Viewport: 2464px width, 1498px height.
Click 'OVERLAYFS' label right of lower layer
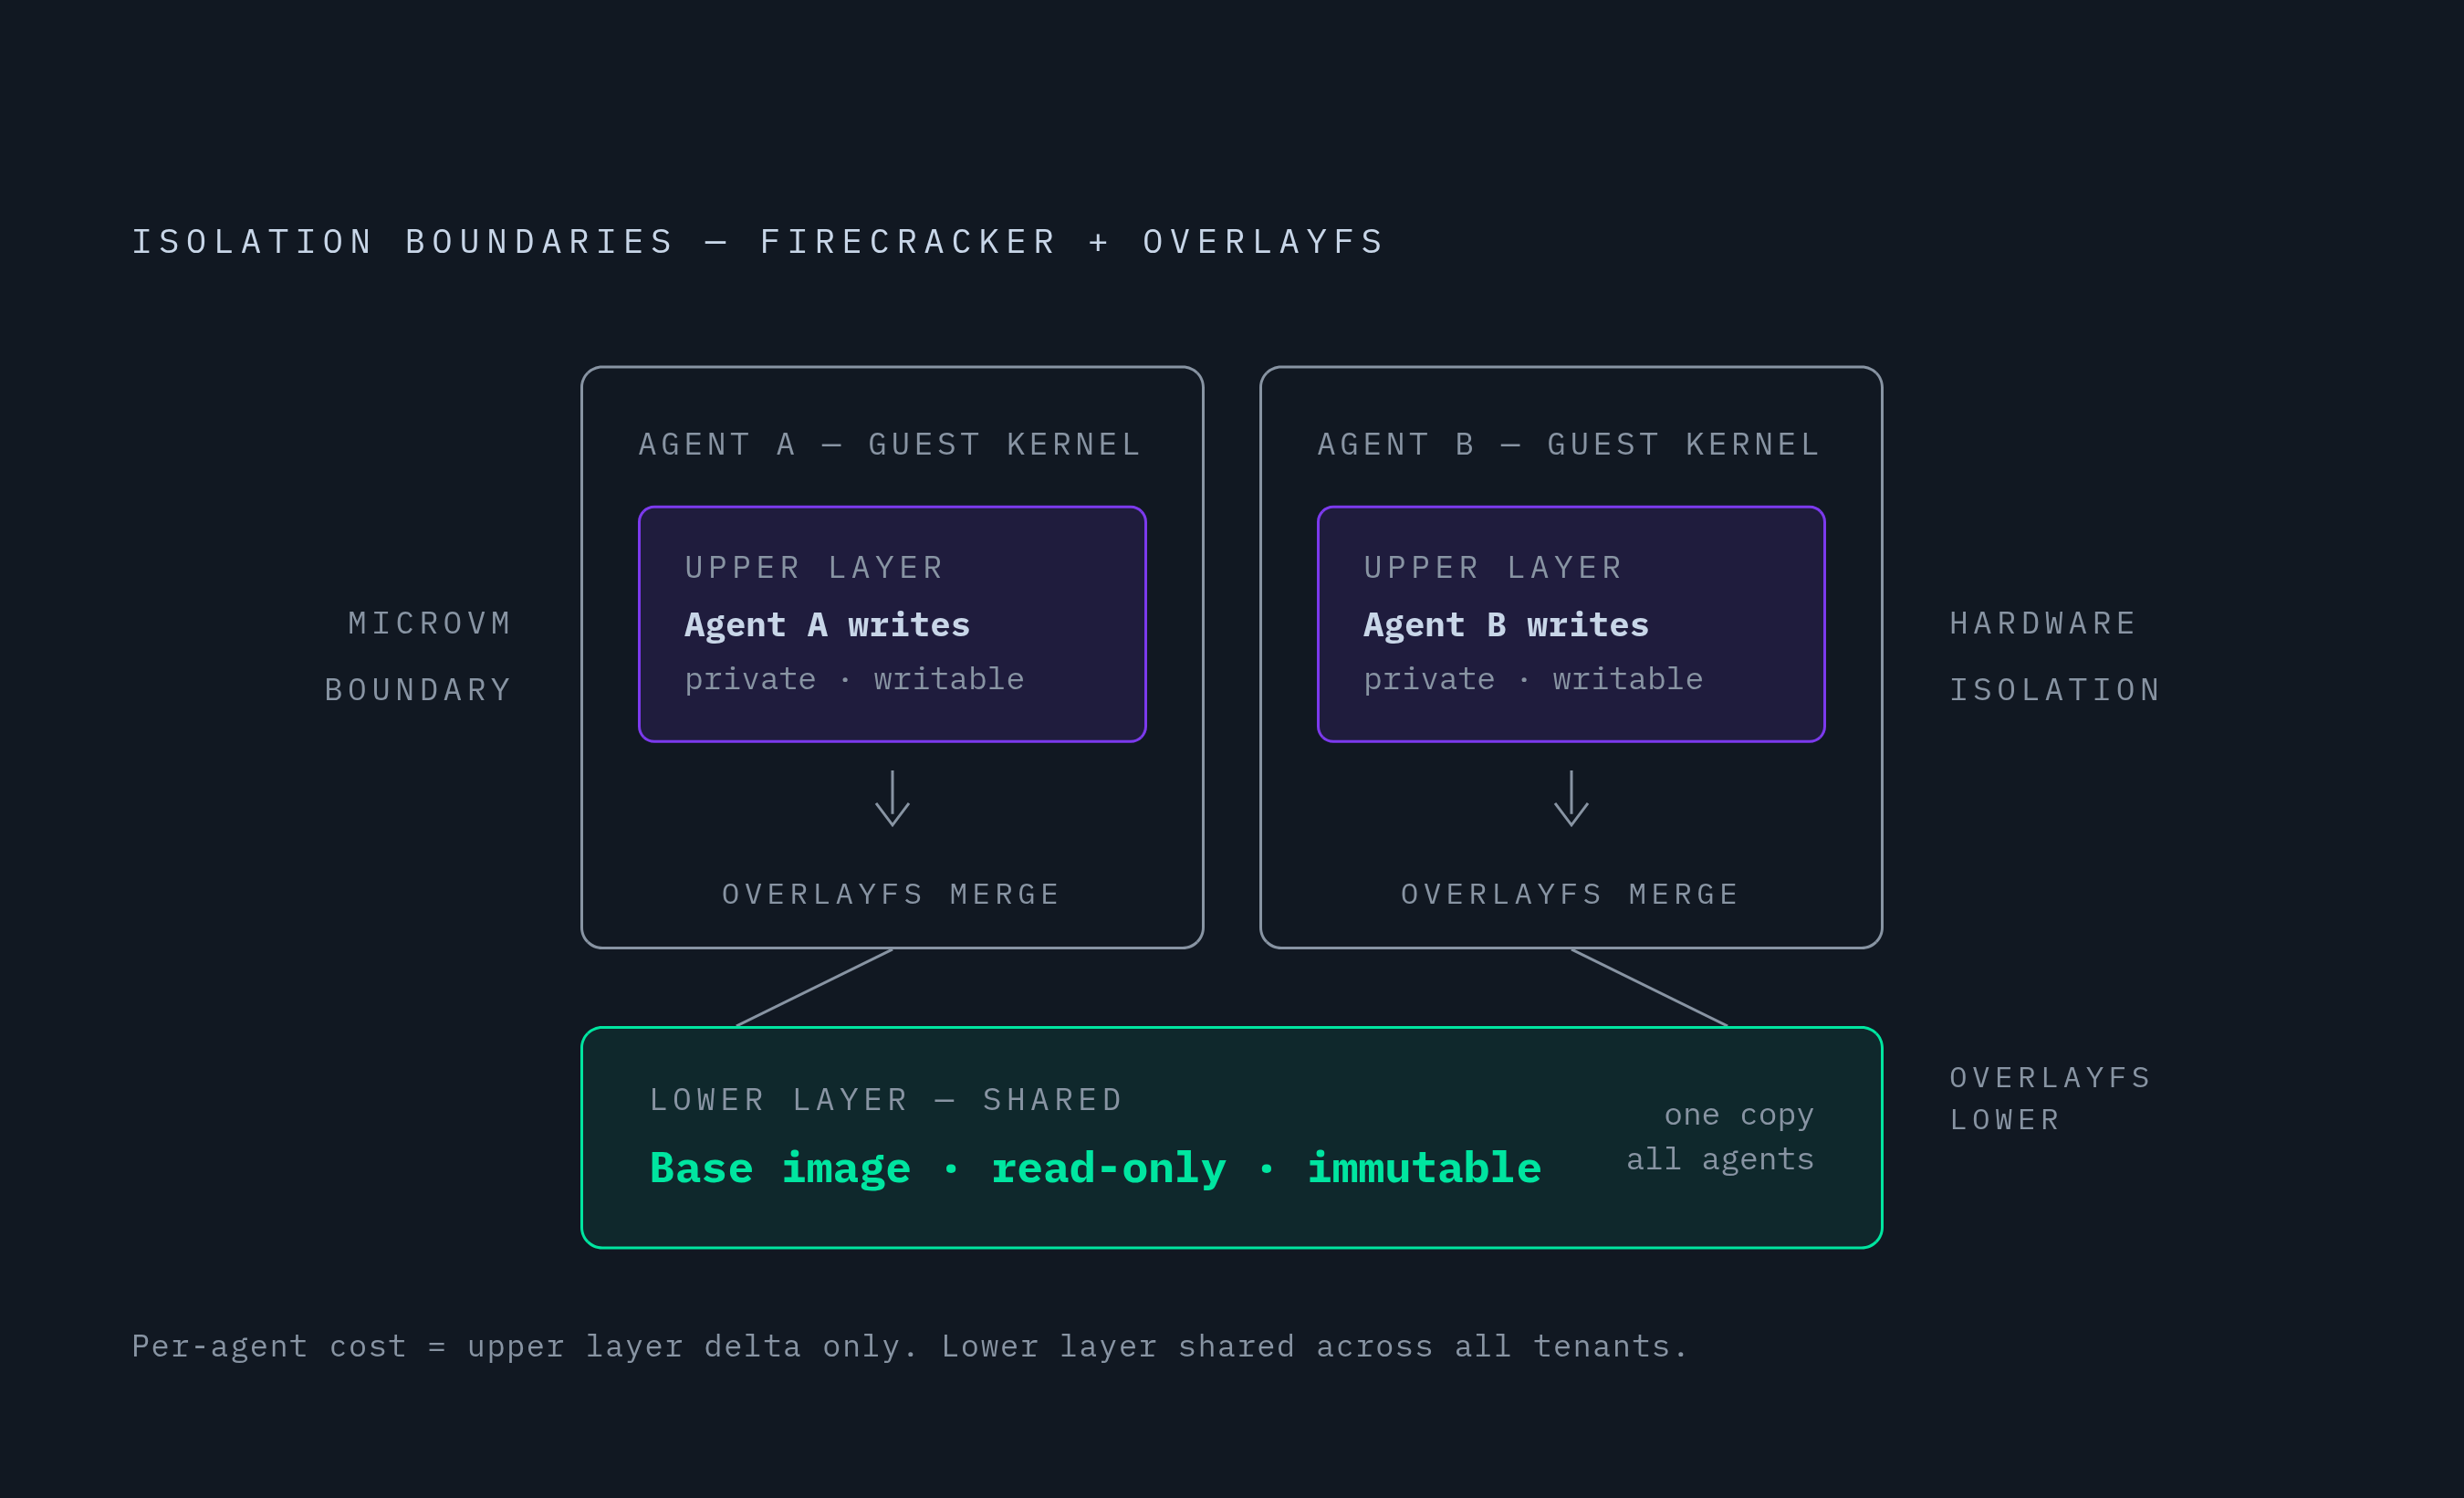pyautogui.click(x=2050, y=1077)
